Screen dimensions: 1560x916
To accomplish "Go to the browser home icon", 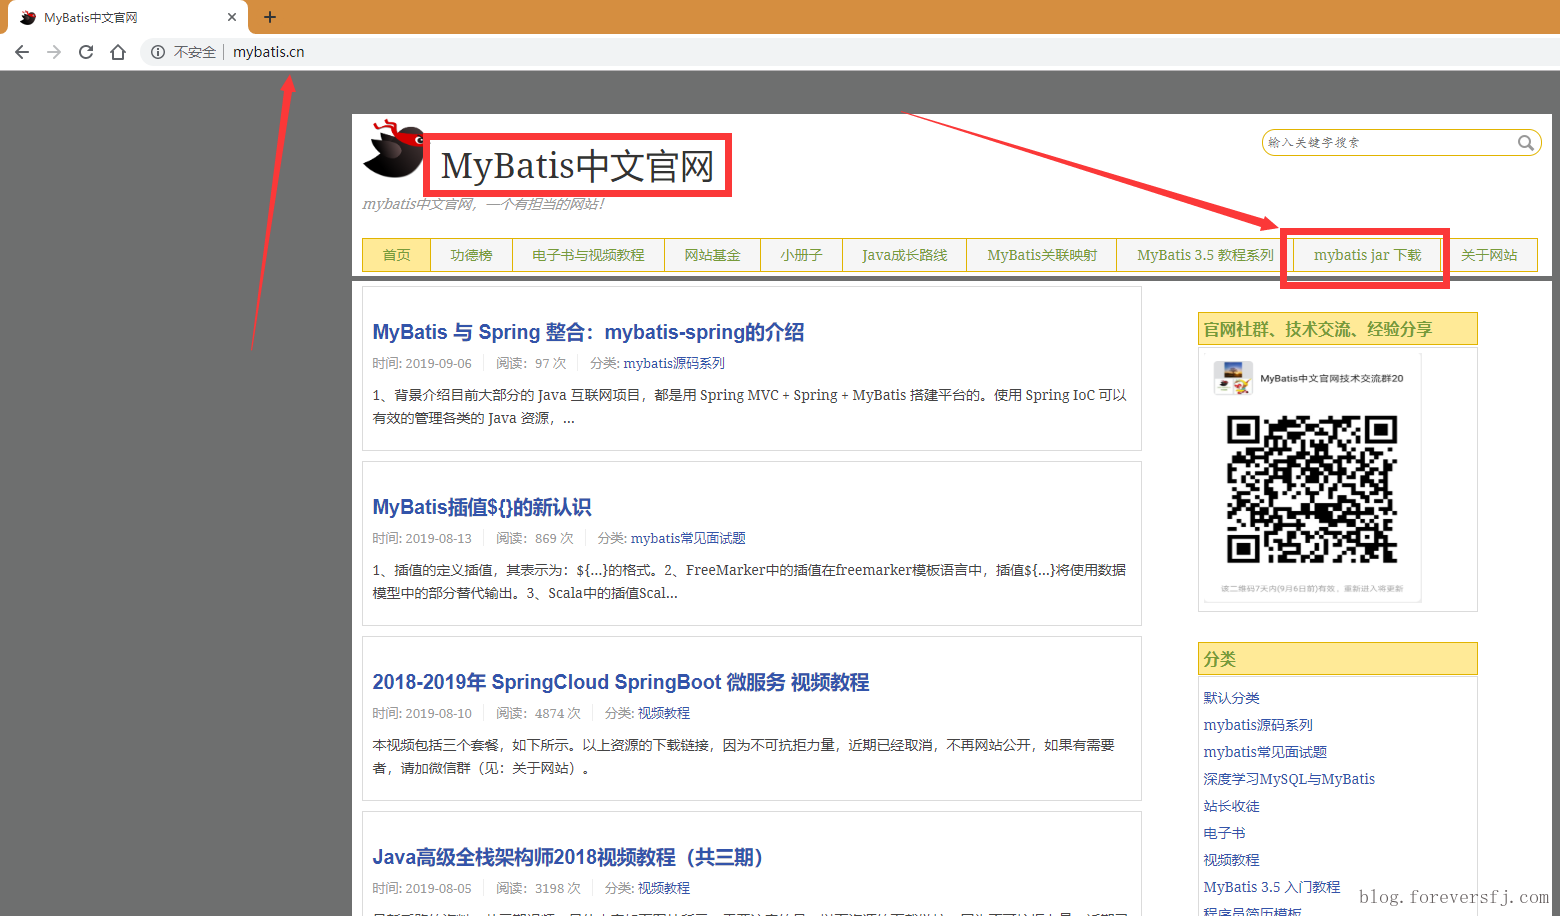I will (x=118, y=52).
